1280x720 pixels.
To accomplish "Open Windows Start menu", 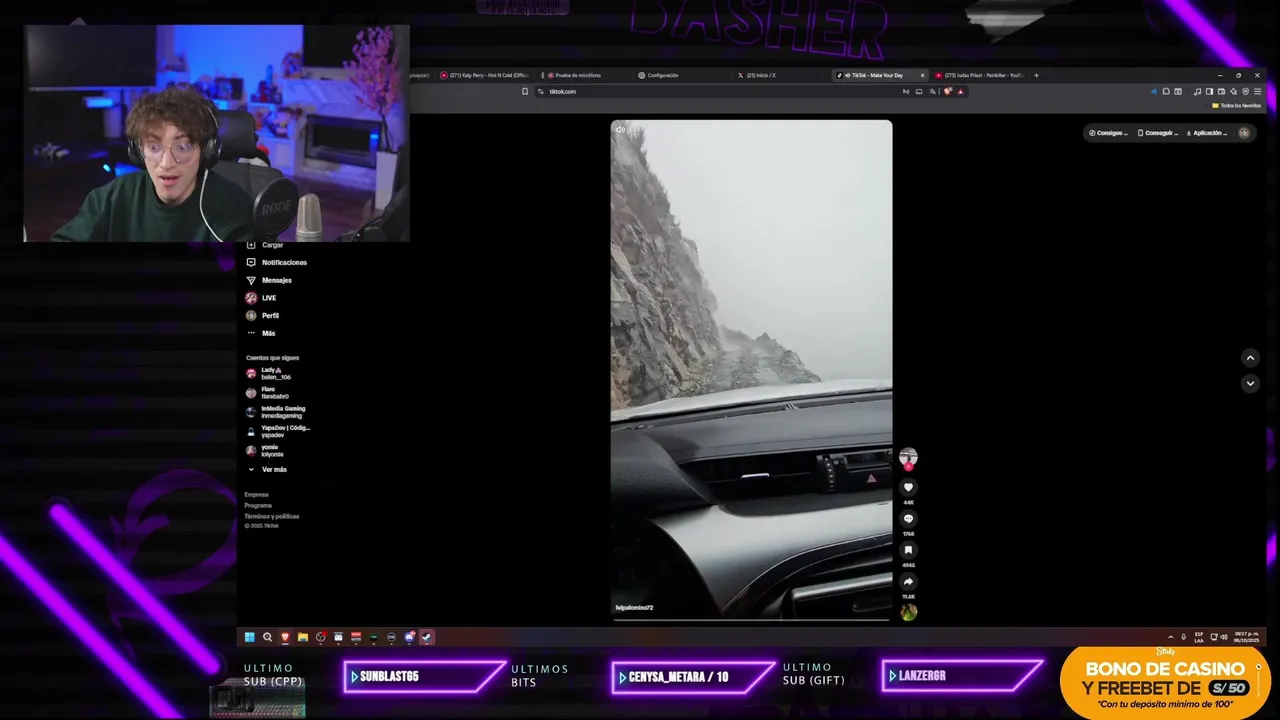I will (x=250, y=637).
